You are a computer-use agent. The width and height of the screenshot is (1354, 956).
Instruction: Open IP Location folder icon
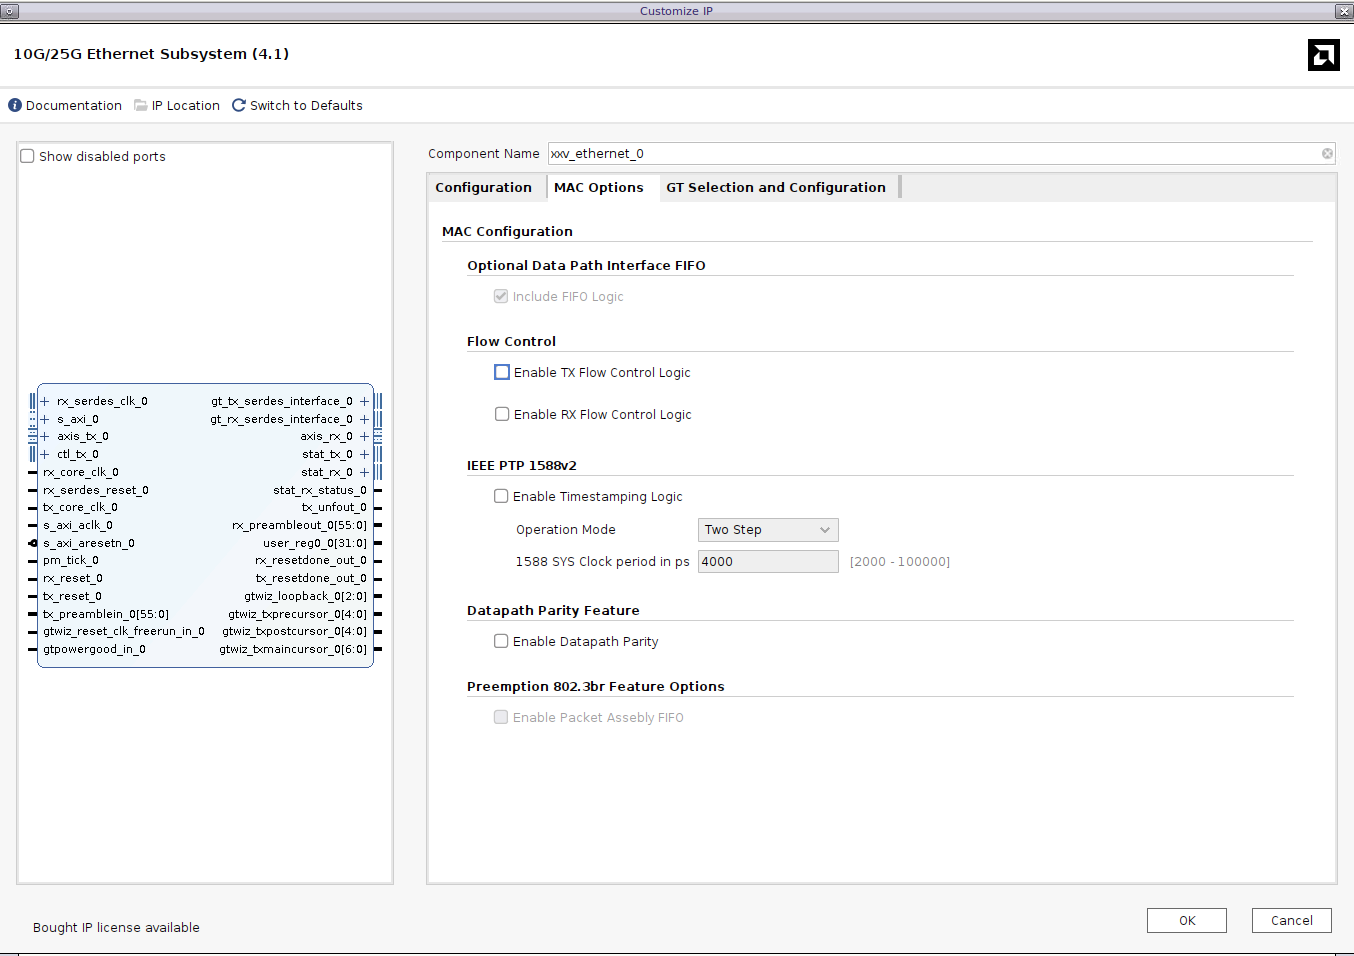141,105
